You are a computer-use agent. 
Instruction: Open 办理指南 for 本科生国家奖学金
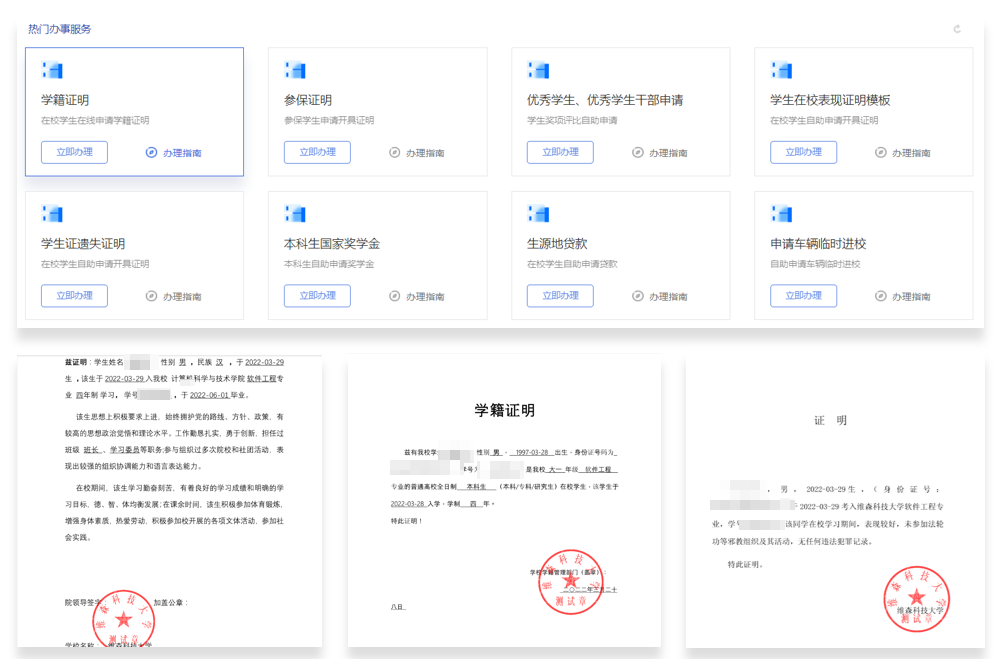point(417,297)
